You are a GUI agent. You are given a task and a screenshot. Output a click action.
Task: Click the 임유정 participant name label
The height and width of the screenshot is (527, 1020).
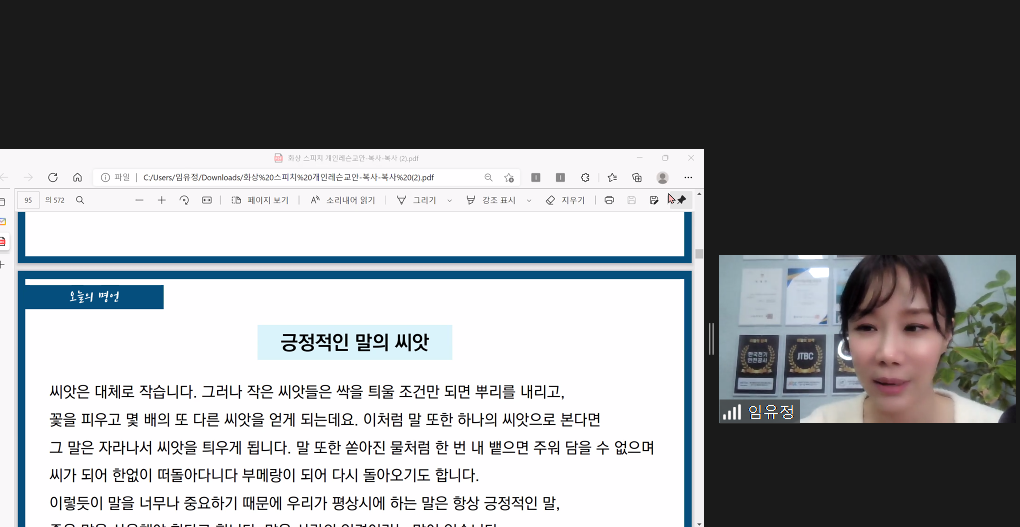pyautogui.click(x=772, y=412)
